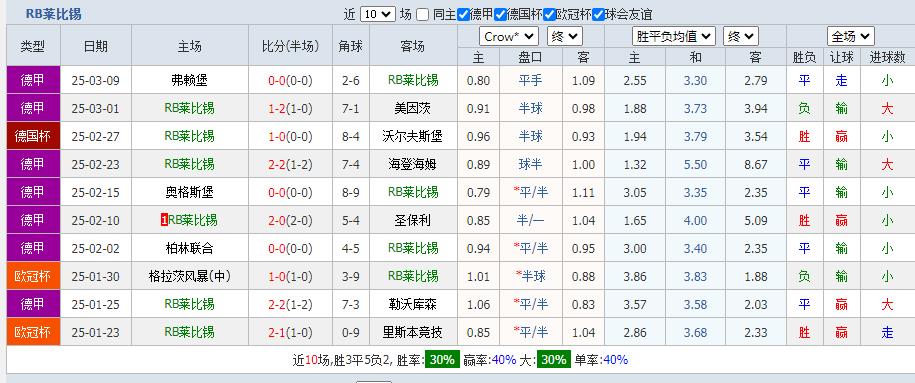Viewport: 915px width, 383px height.
Task: Click the away odds 8.67 in 海登海姆 row
Action: [756, 164]
